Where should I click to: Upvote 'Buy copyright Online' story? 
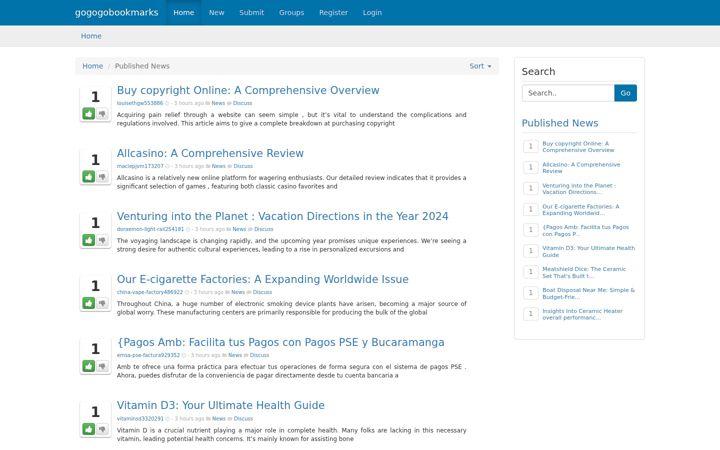[89, 113]
